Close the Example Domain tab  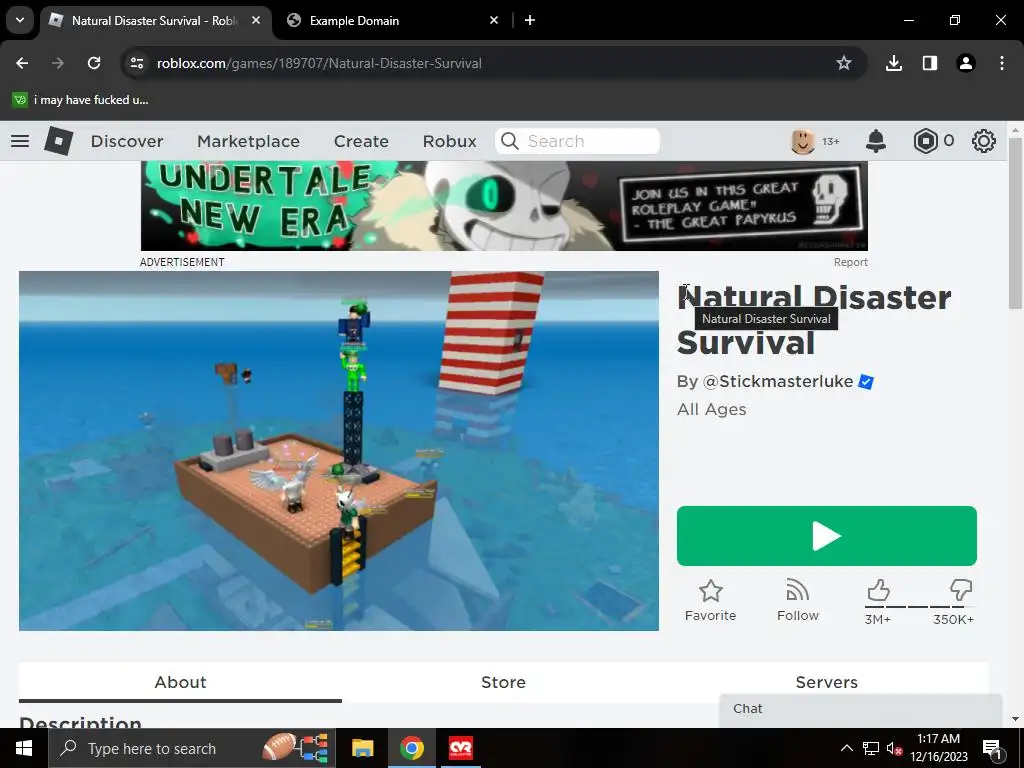click(x=494, y=20)
